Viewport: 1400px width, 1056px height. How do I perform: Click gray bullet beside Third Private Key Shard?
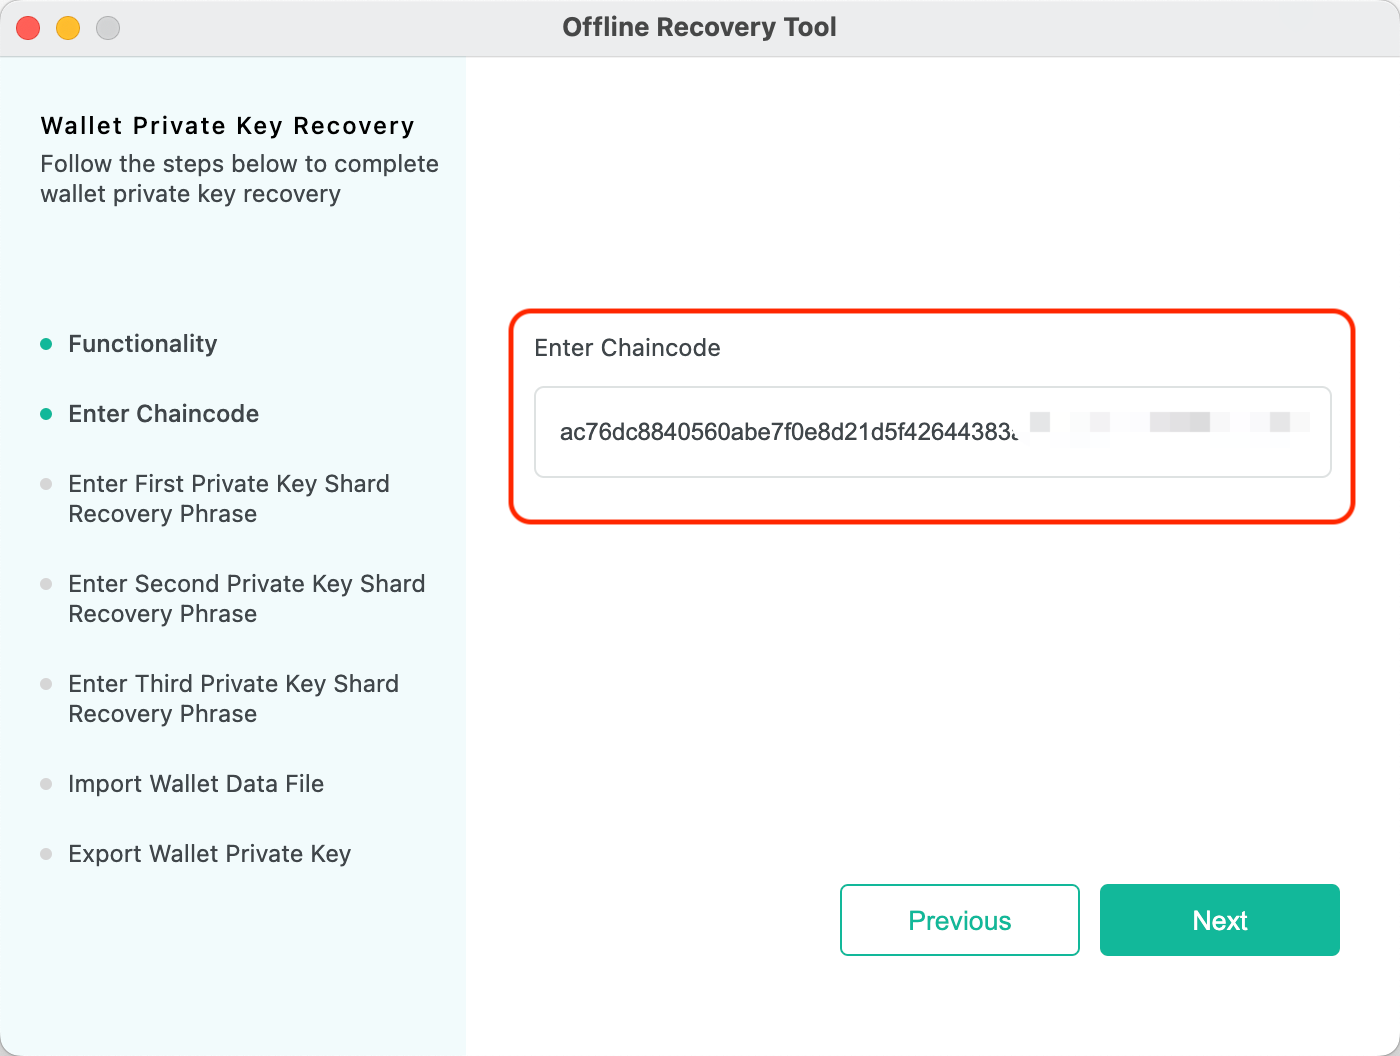click(46, 684)
